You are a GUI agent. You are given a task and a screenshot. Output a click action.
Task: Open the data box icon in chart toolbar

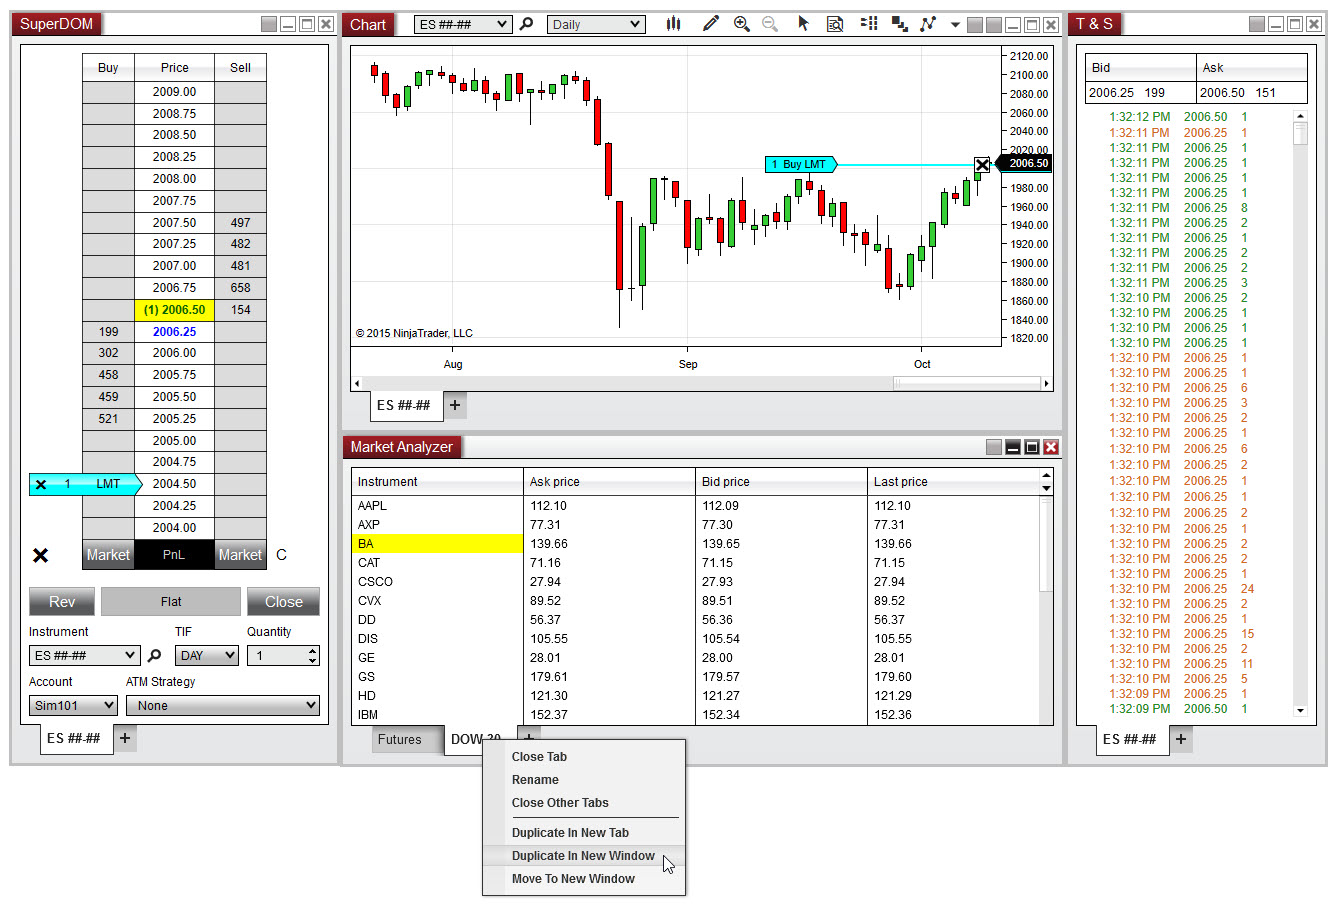click(835, 24)
